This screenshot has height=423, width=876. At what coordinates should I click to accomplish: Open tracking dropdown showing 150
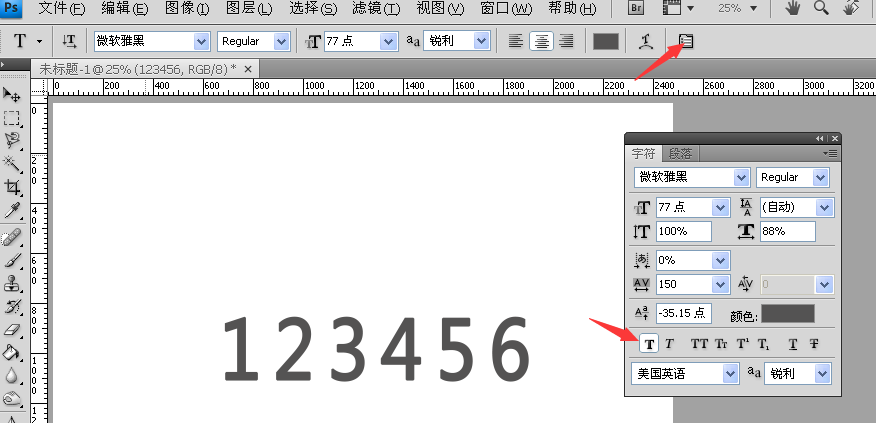(721, 284)
